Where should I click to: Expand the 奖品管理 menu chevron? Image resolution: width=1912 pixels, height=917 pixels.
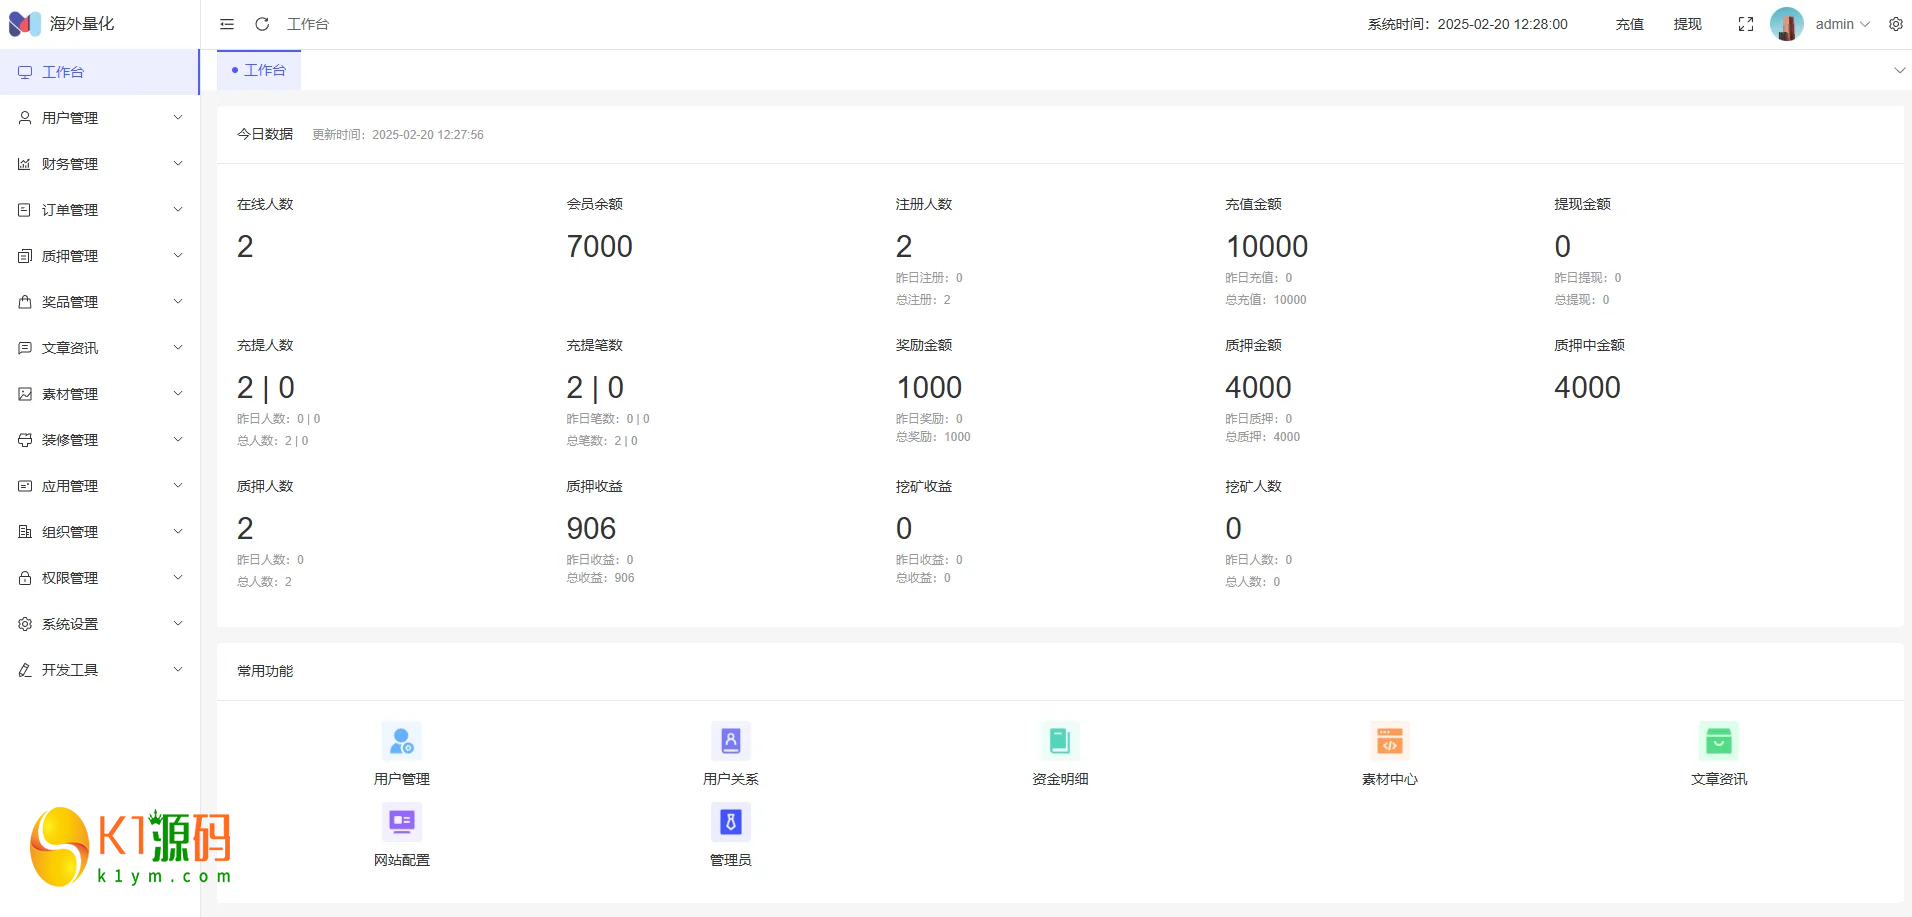click(178, 302)
